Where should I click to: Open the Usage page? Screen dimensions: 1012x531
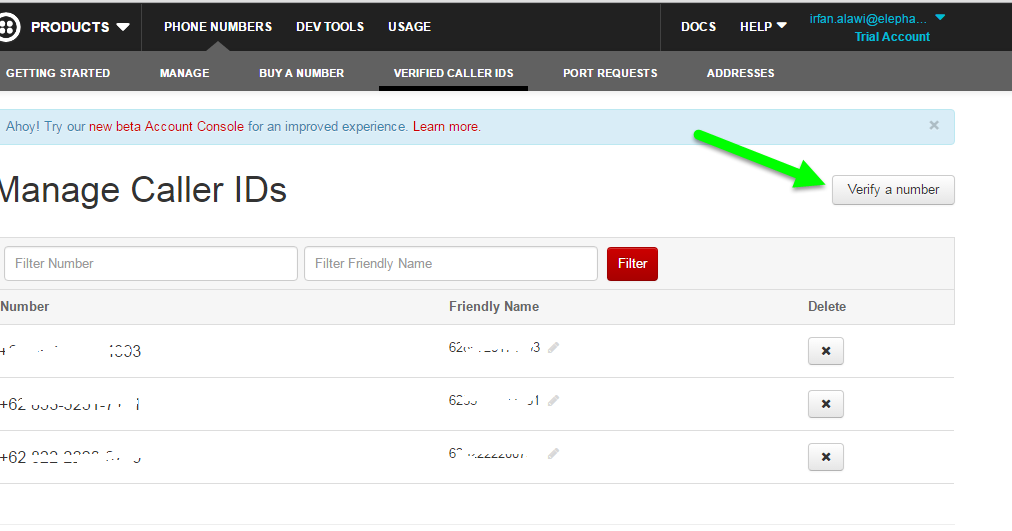(409, 26)
